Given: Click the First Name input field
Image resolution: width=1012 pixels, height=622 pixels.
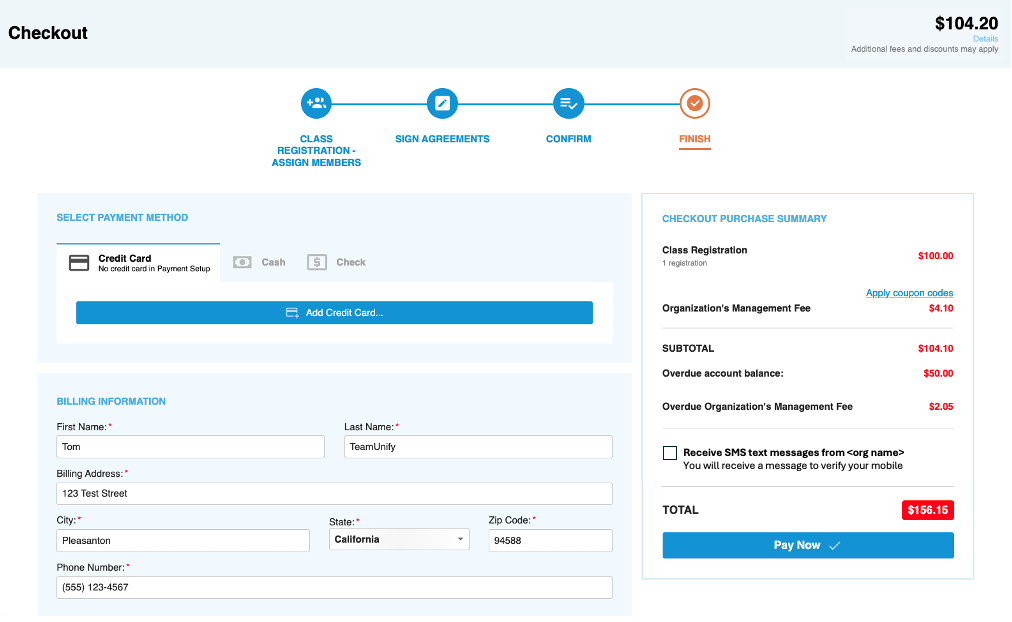Looking at the screenshot, I should 190,447.
